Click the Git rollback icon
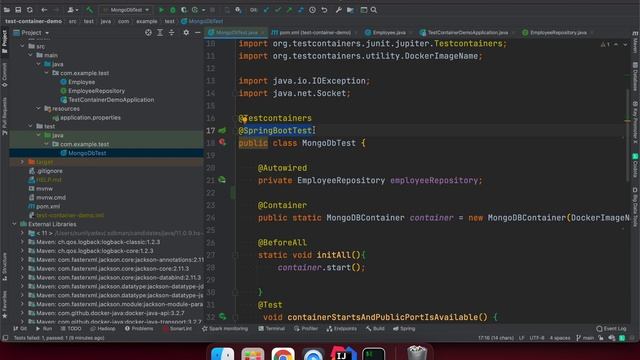640x360 pixels. click(324, 10)
